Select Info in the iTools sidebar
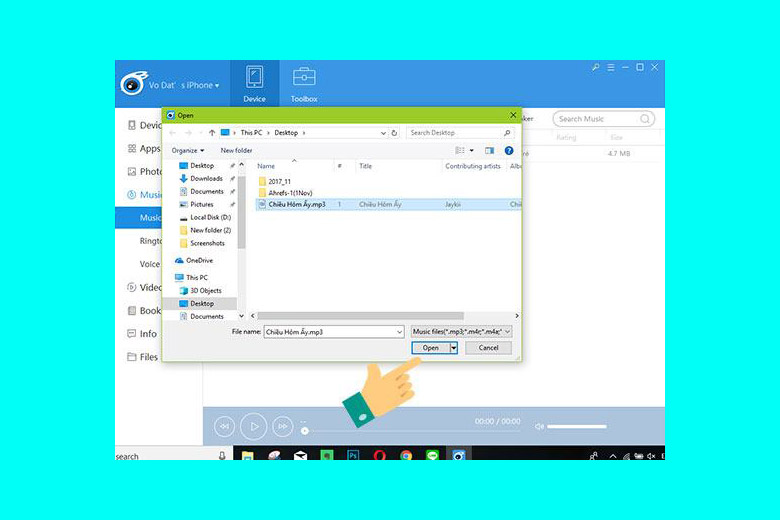 pos(148,333)
